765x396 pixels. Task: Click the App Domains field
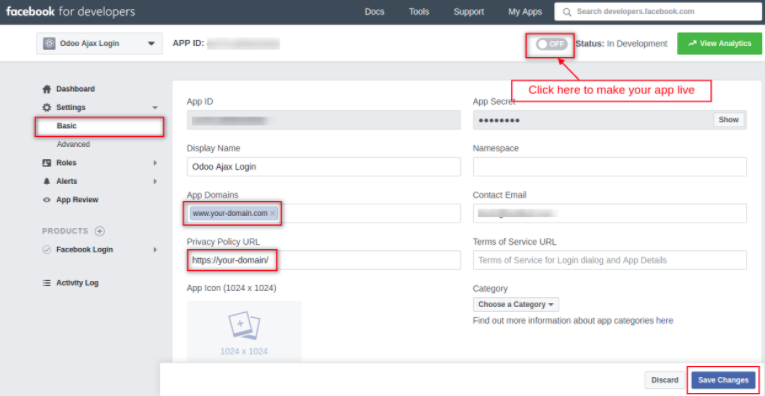[323, 214]
